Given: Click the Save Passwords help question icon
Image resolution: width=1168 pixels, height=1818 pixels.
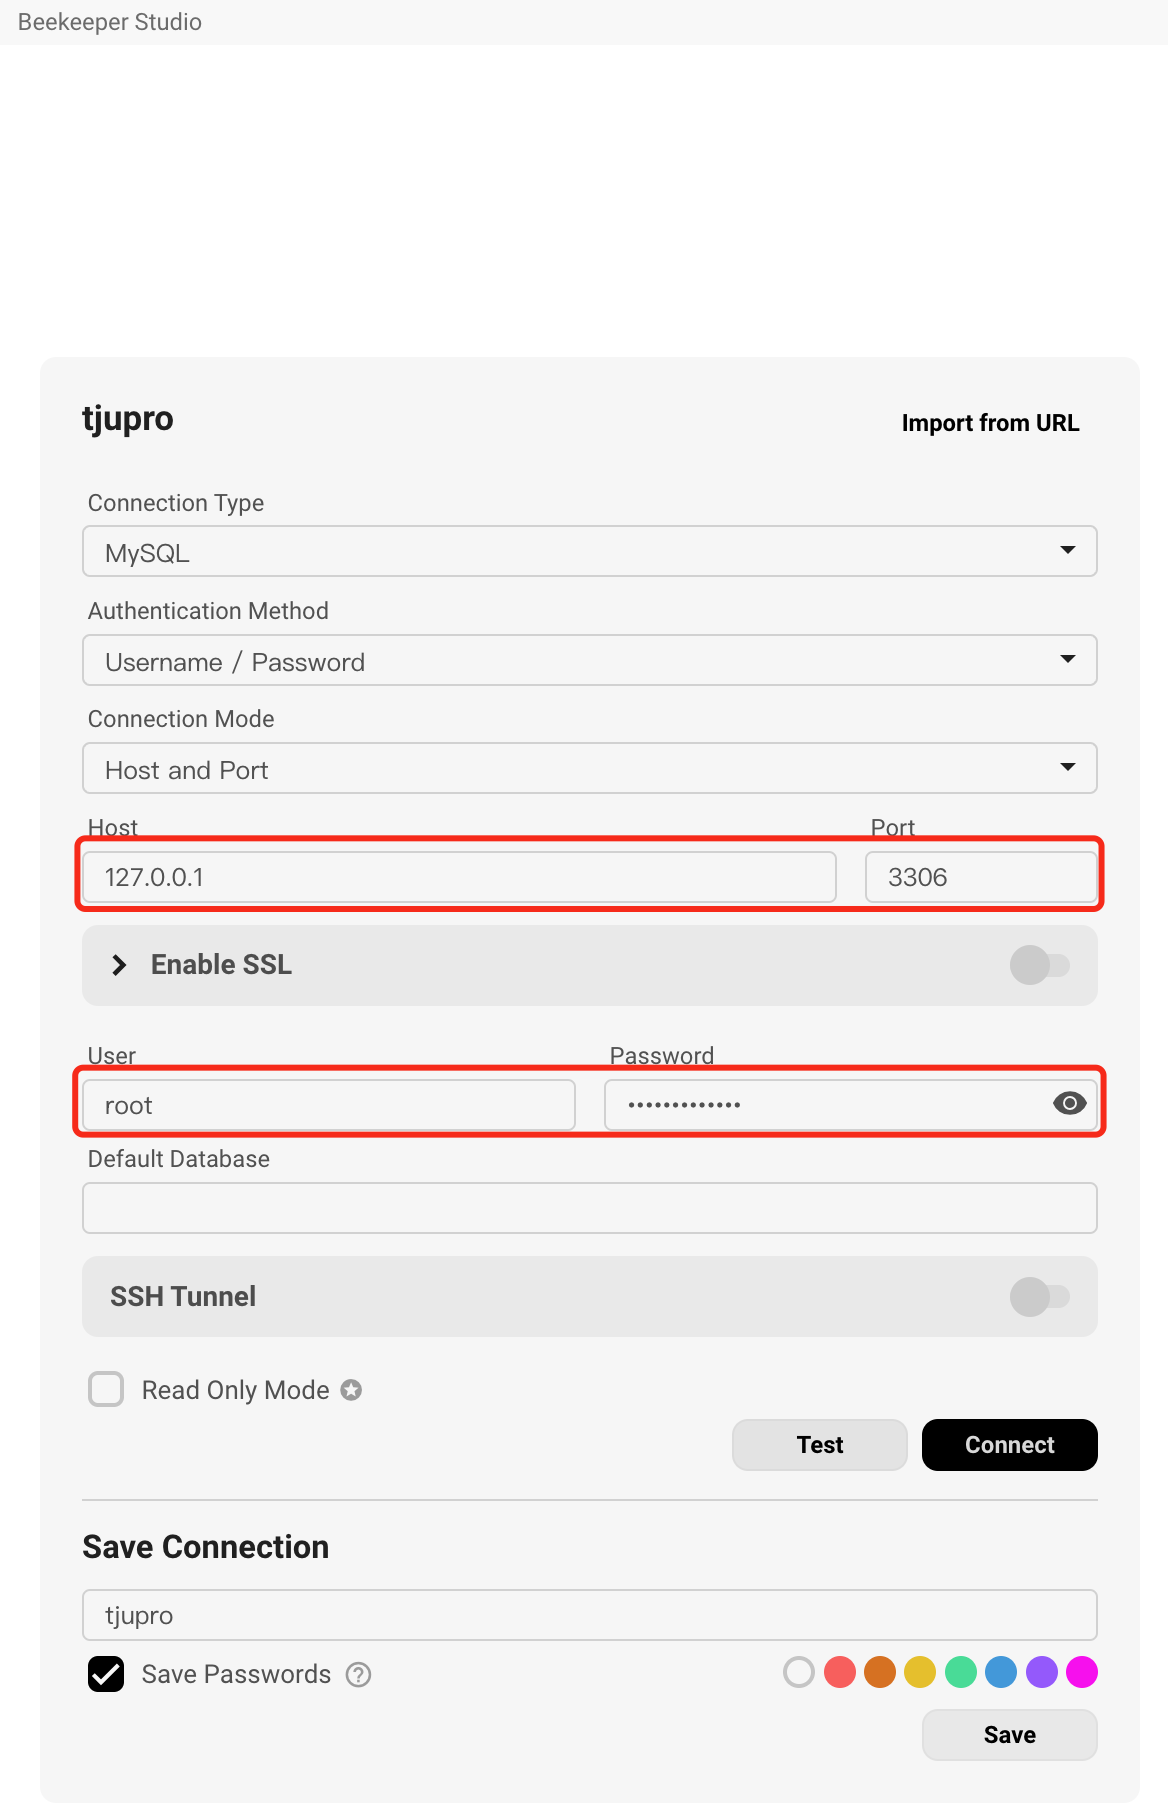Looking at the screenshot, I should pos(358,1674).
